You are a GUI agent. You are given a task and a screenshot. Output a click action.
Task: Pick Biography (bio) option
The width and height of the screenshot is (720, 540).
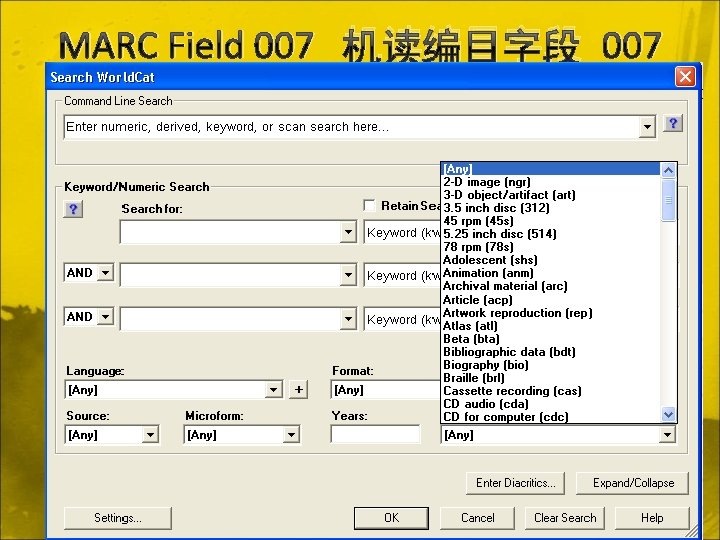(551, 365)
